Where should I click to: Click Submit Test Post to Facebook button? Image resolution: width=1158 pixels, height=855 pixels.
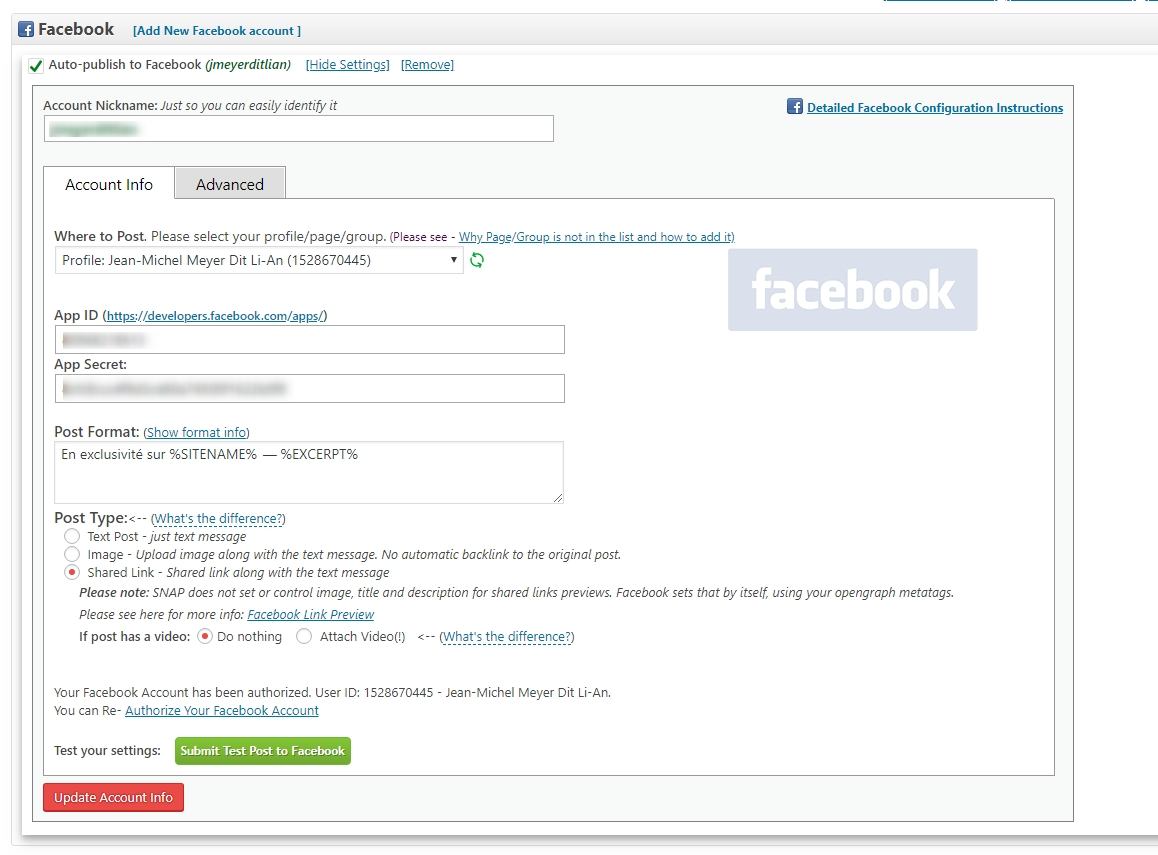(263, 751)
